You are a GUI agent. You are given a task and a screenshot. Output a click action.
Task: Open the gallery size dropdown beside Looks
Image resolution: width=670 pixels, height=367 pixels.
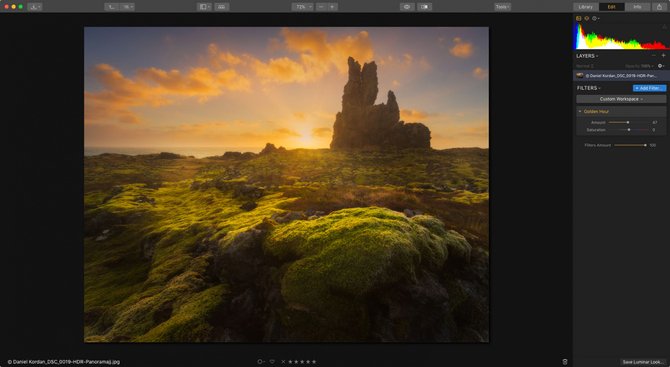pyautogui.click(x=127, y=7)
